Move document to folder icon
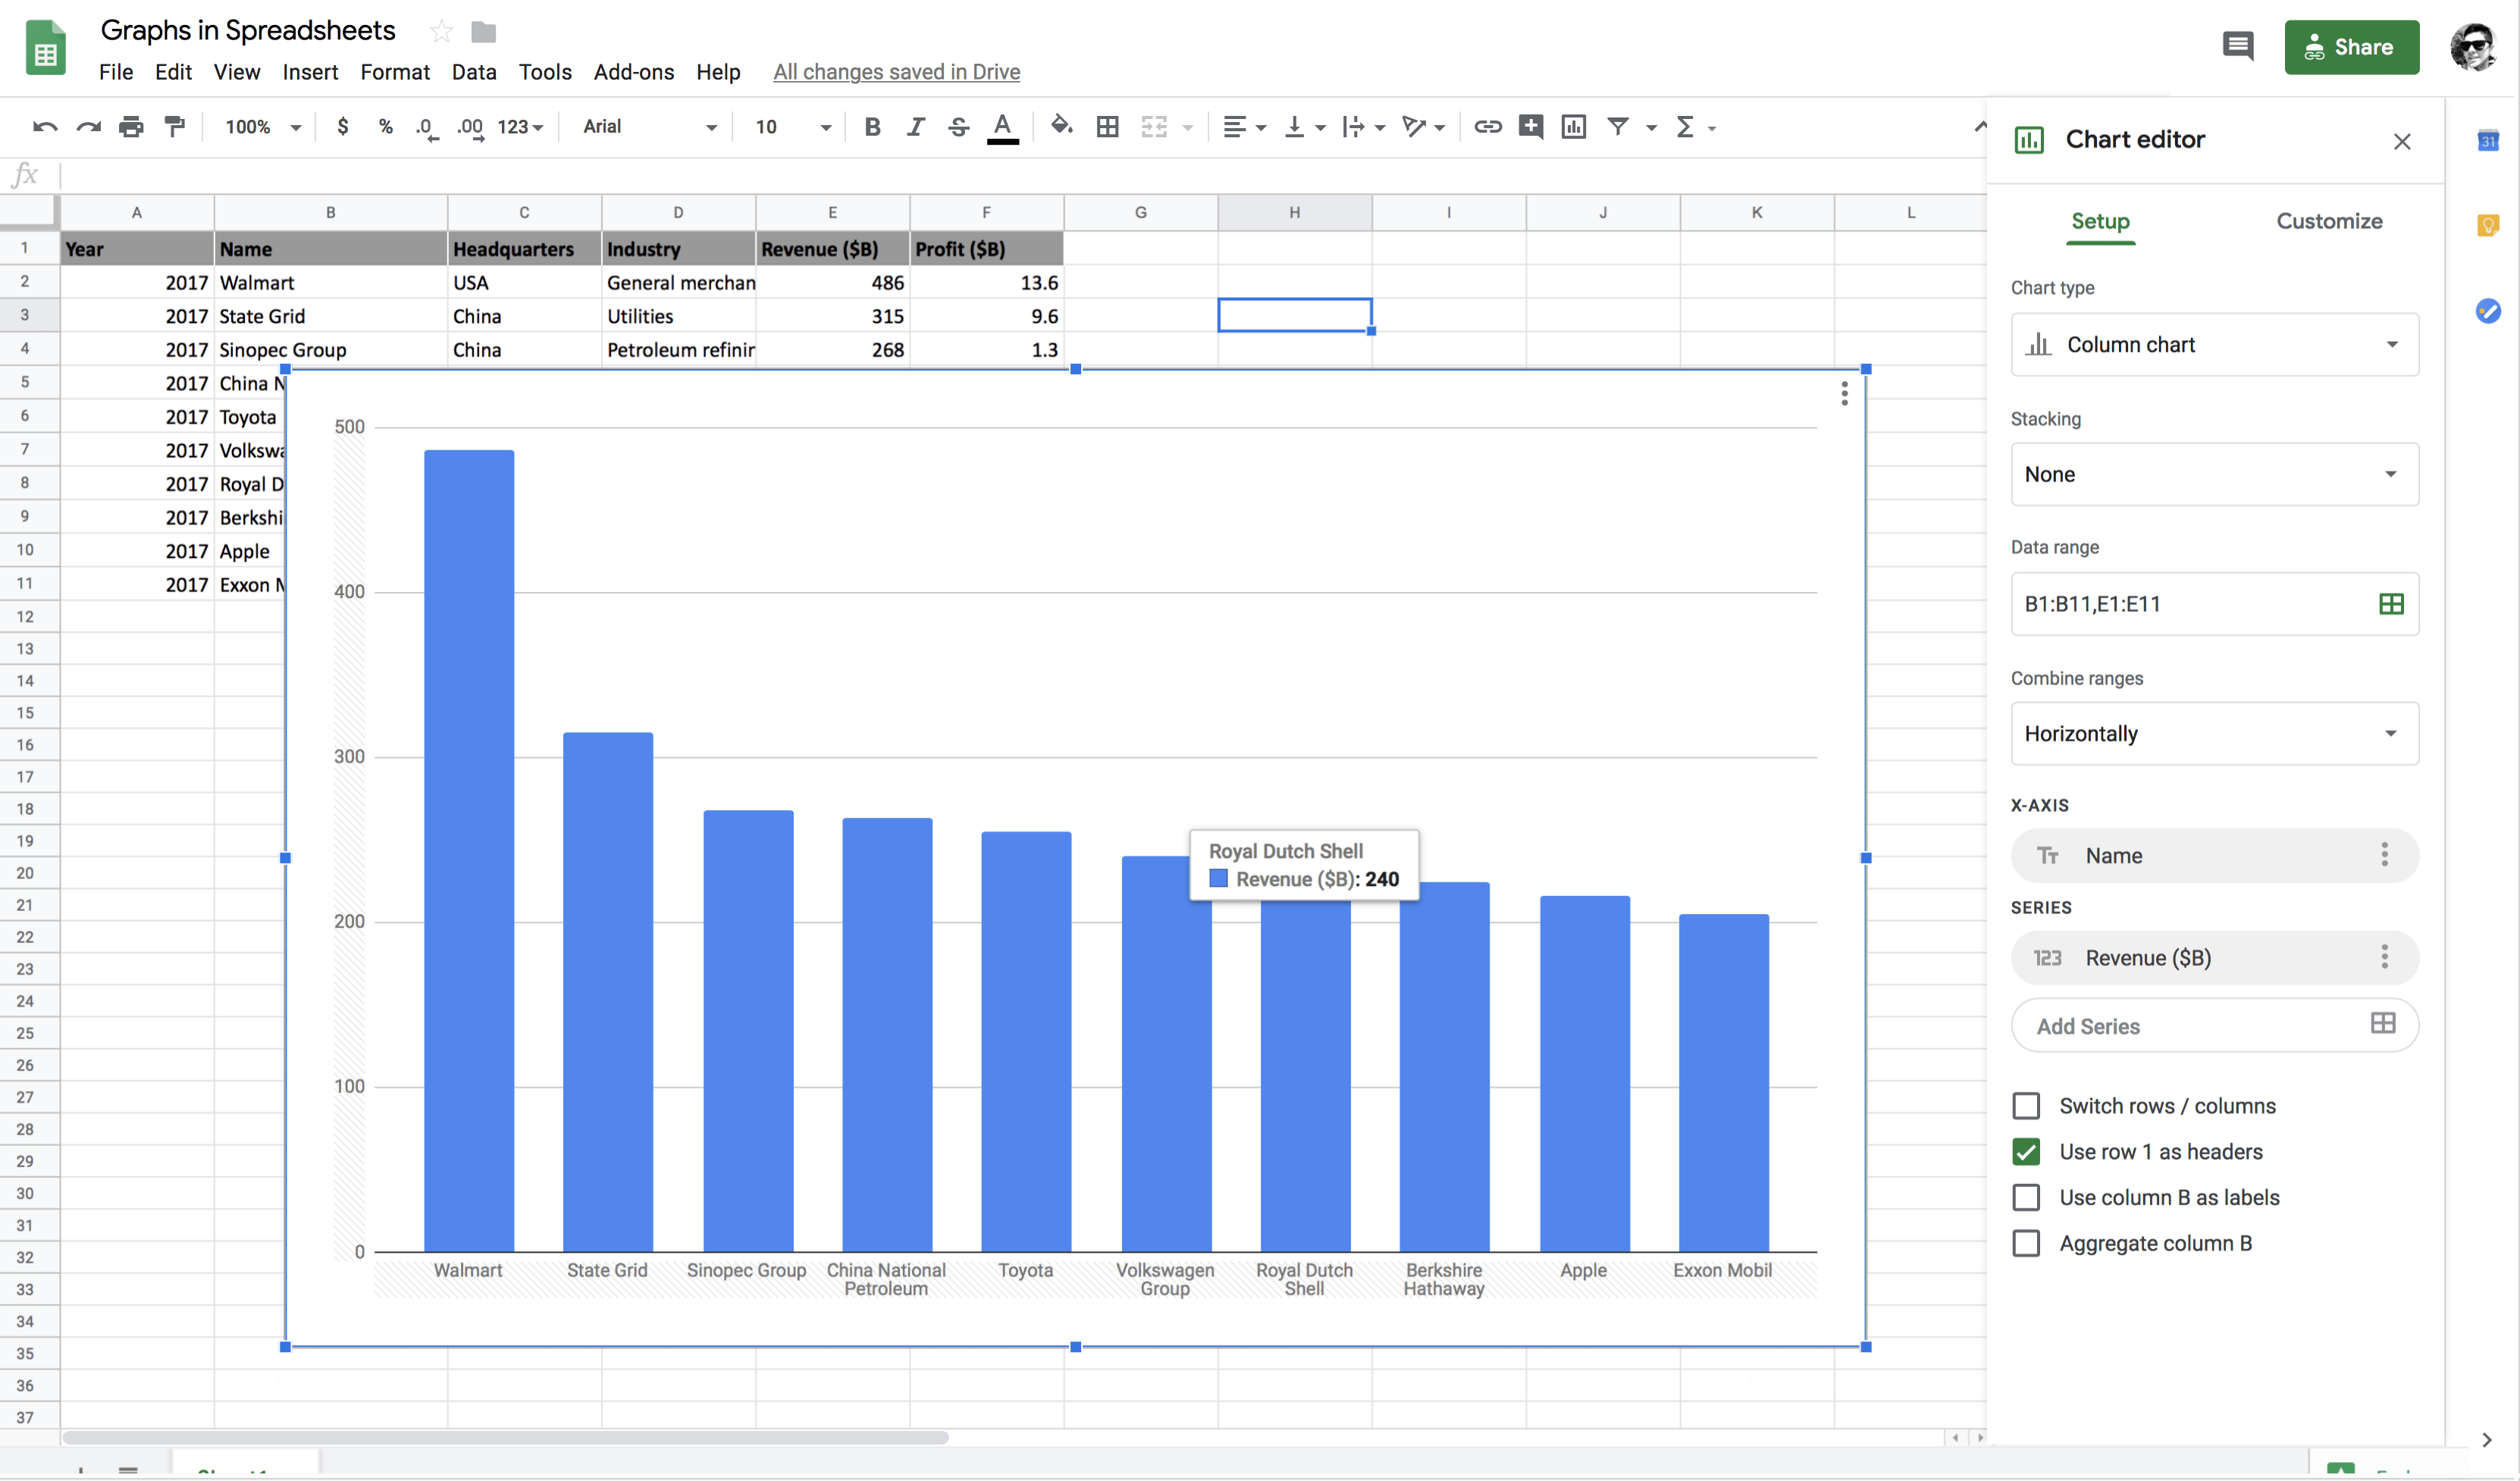The width and height of the screenshot is (2520, 1481). [483, 32]
